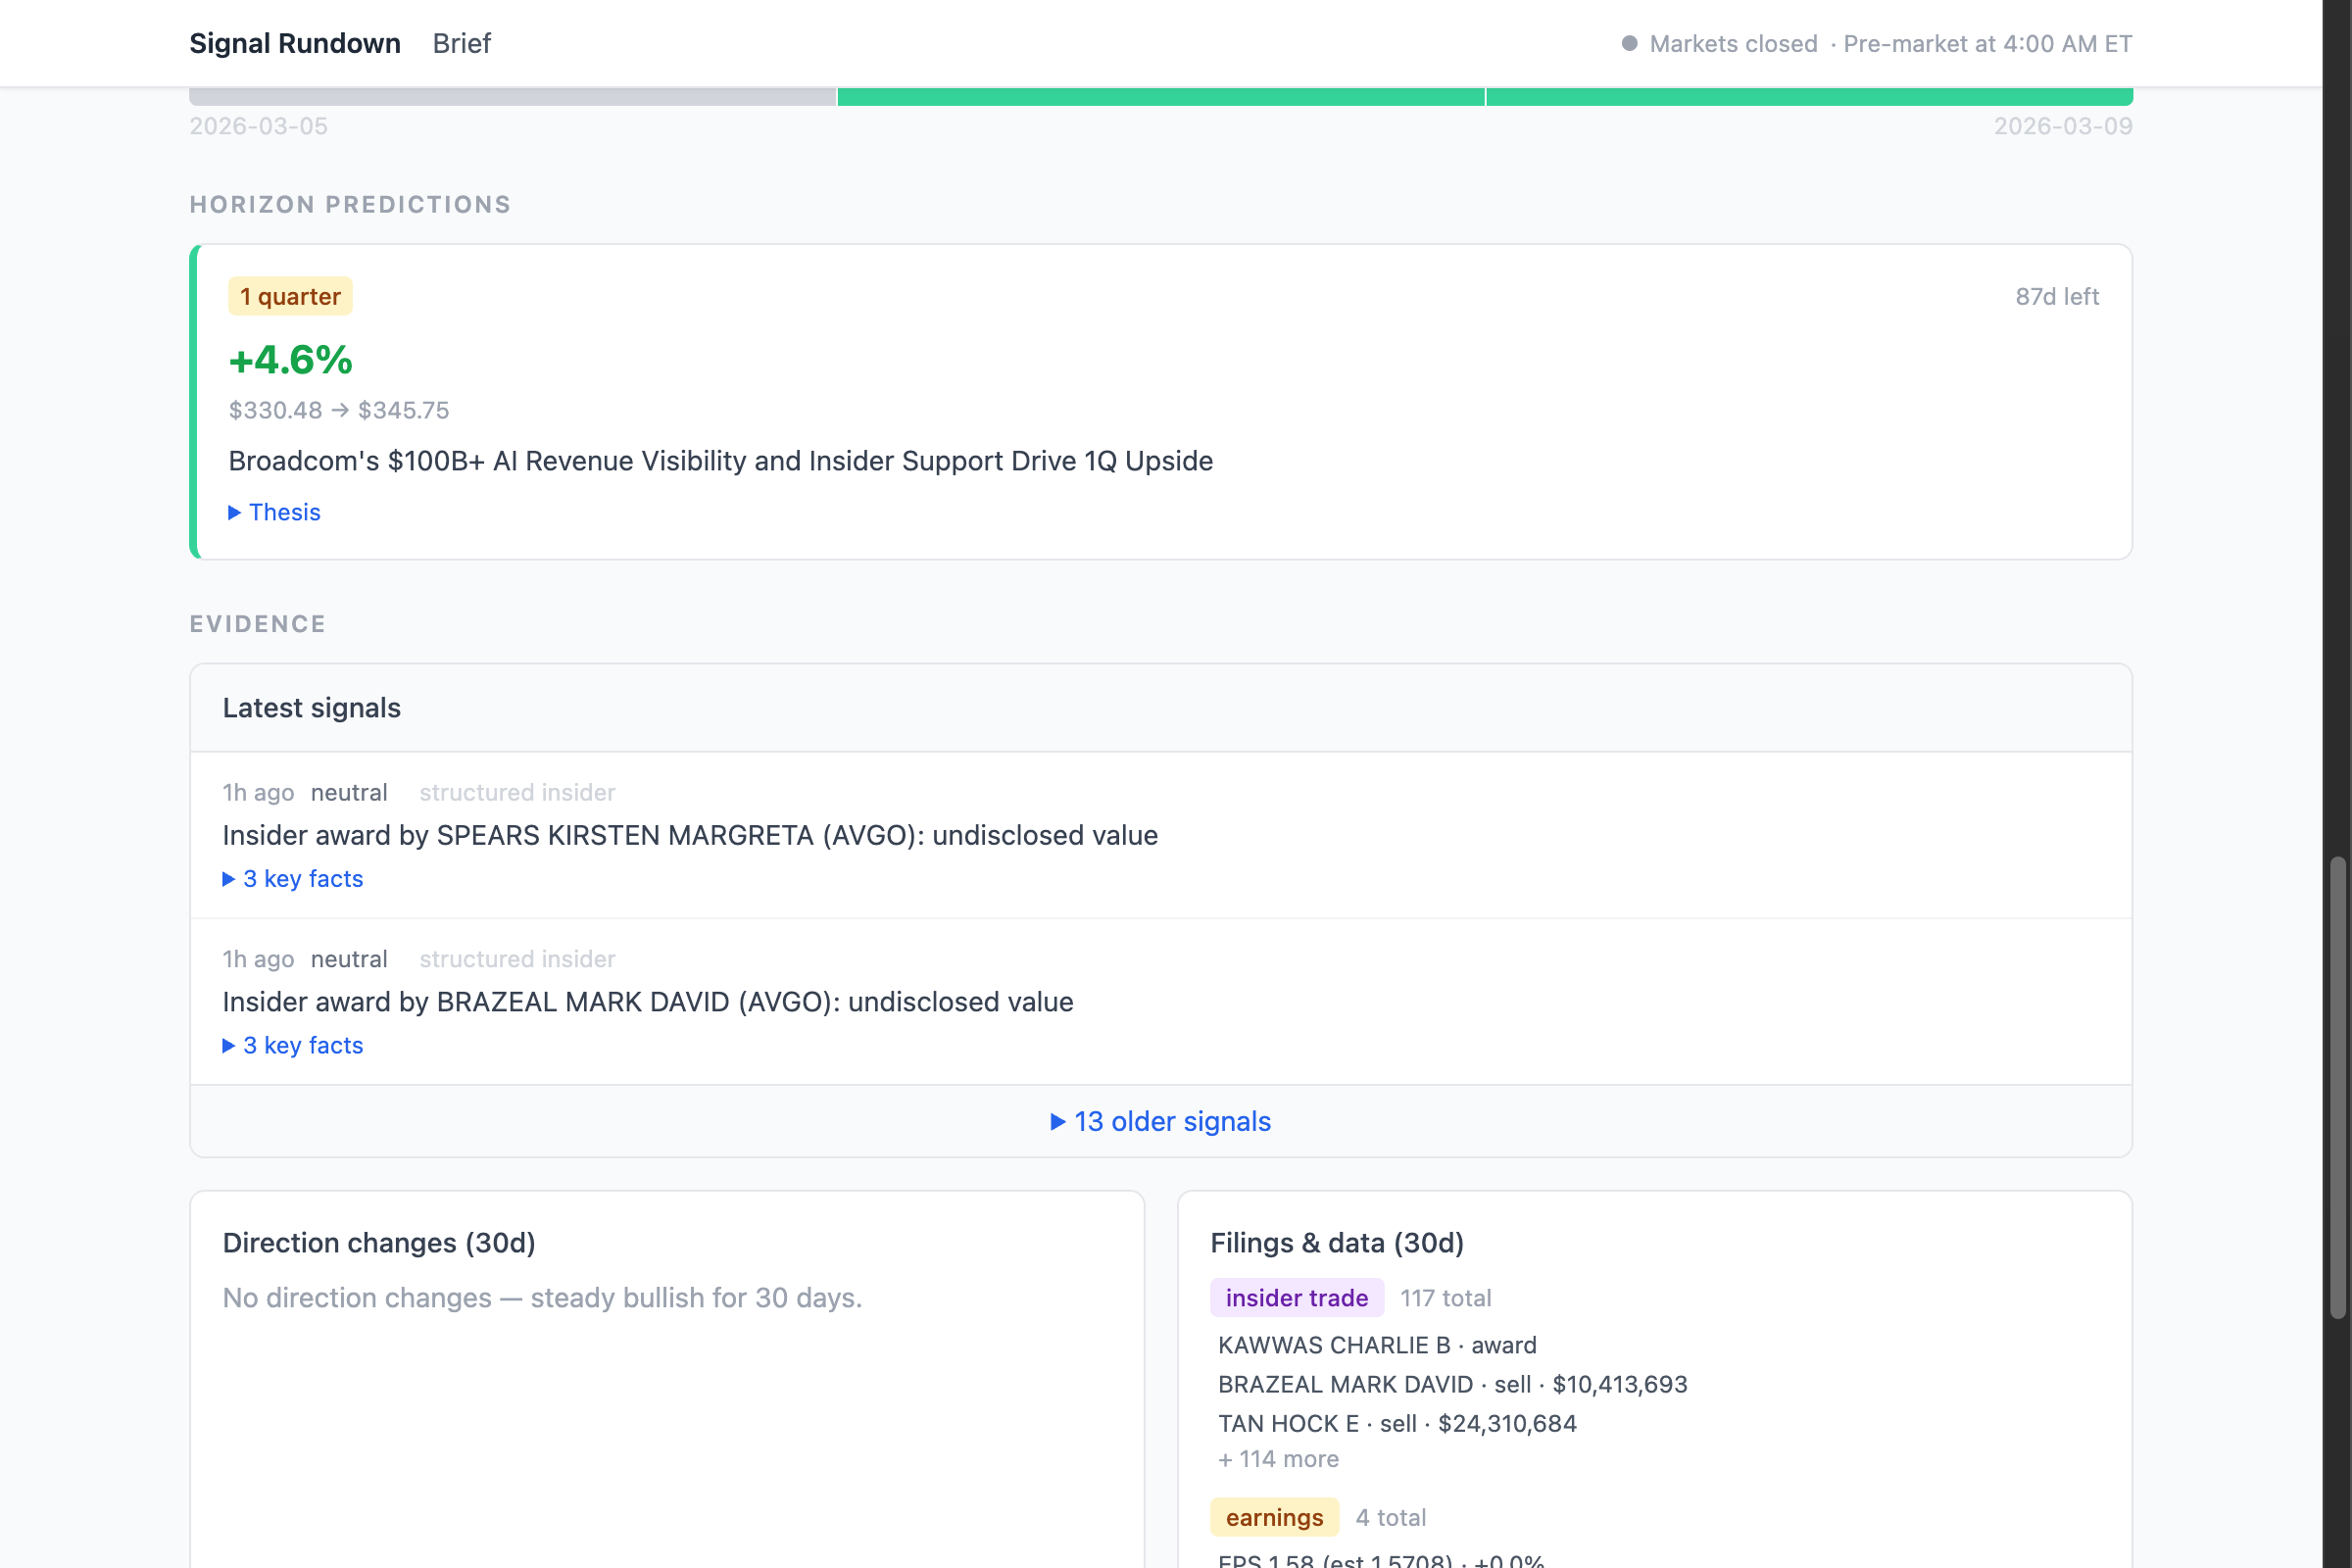The height and width of the screenshot is (1568, 2352).
Task: Click the gray segment of timeline bar
Action: pyautogui.click(x=512, y=97)
